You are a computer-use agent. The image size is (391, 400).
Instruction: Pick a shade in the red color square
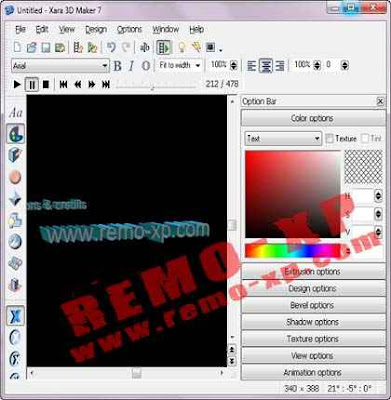[x=293, y=194]
